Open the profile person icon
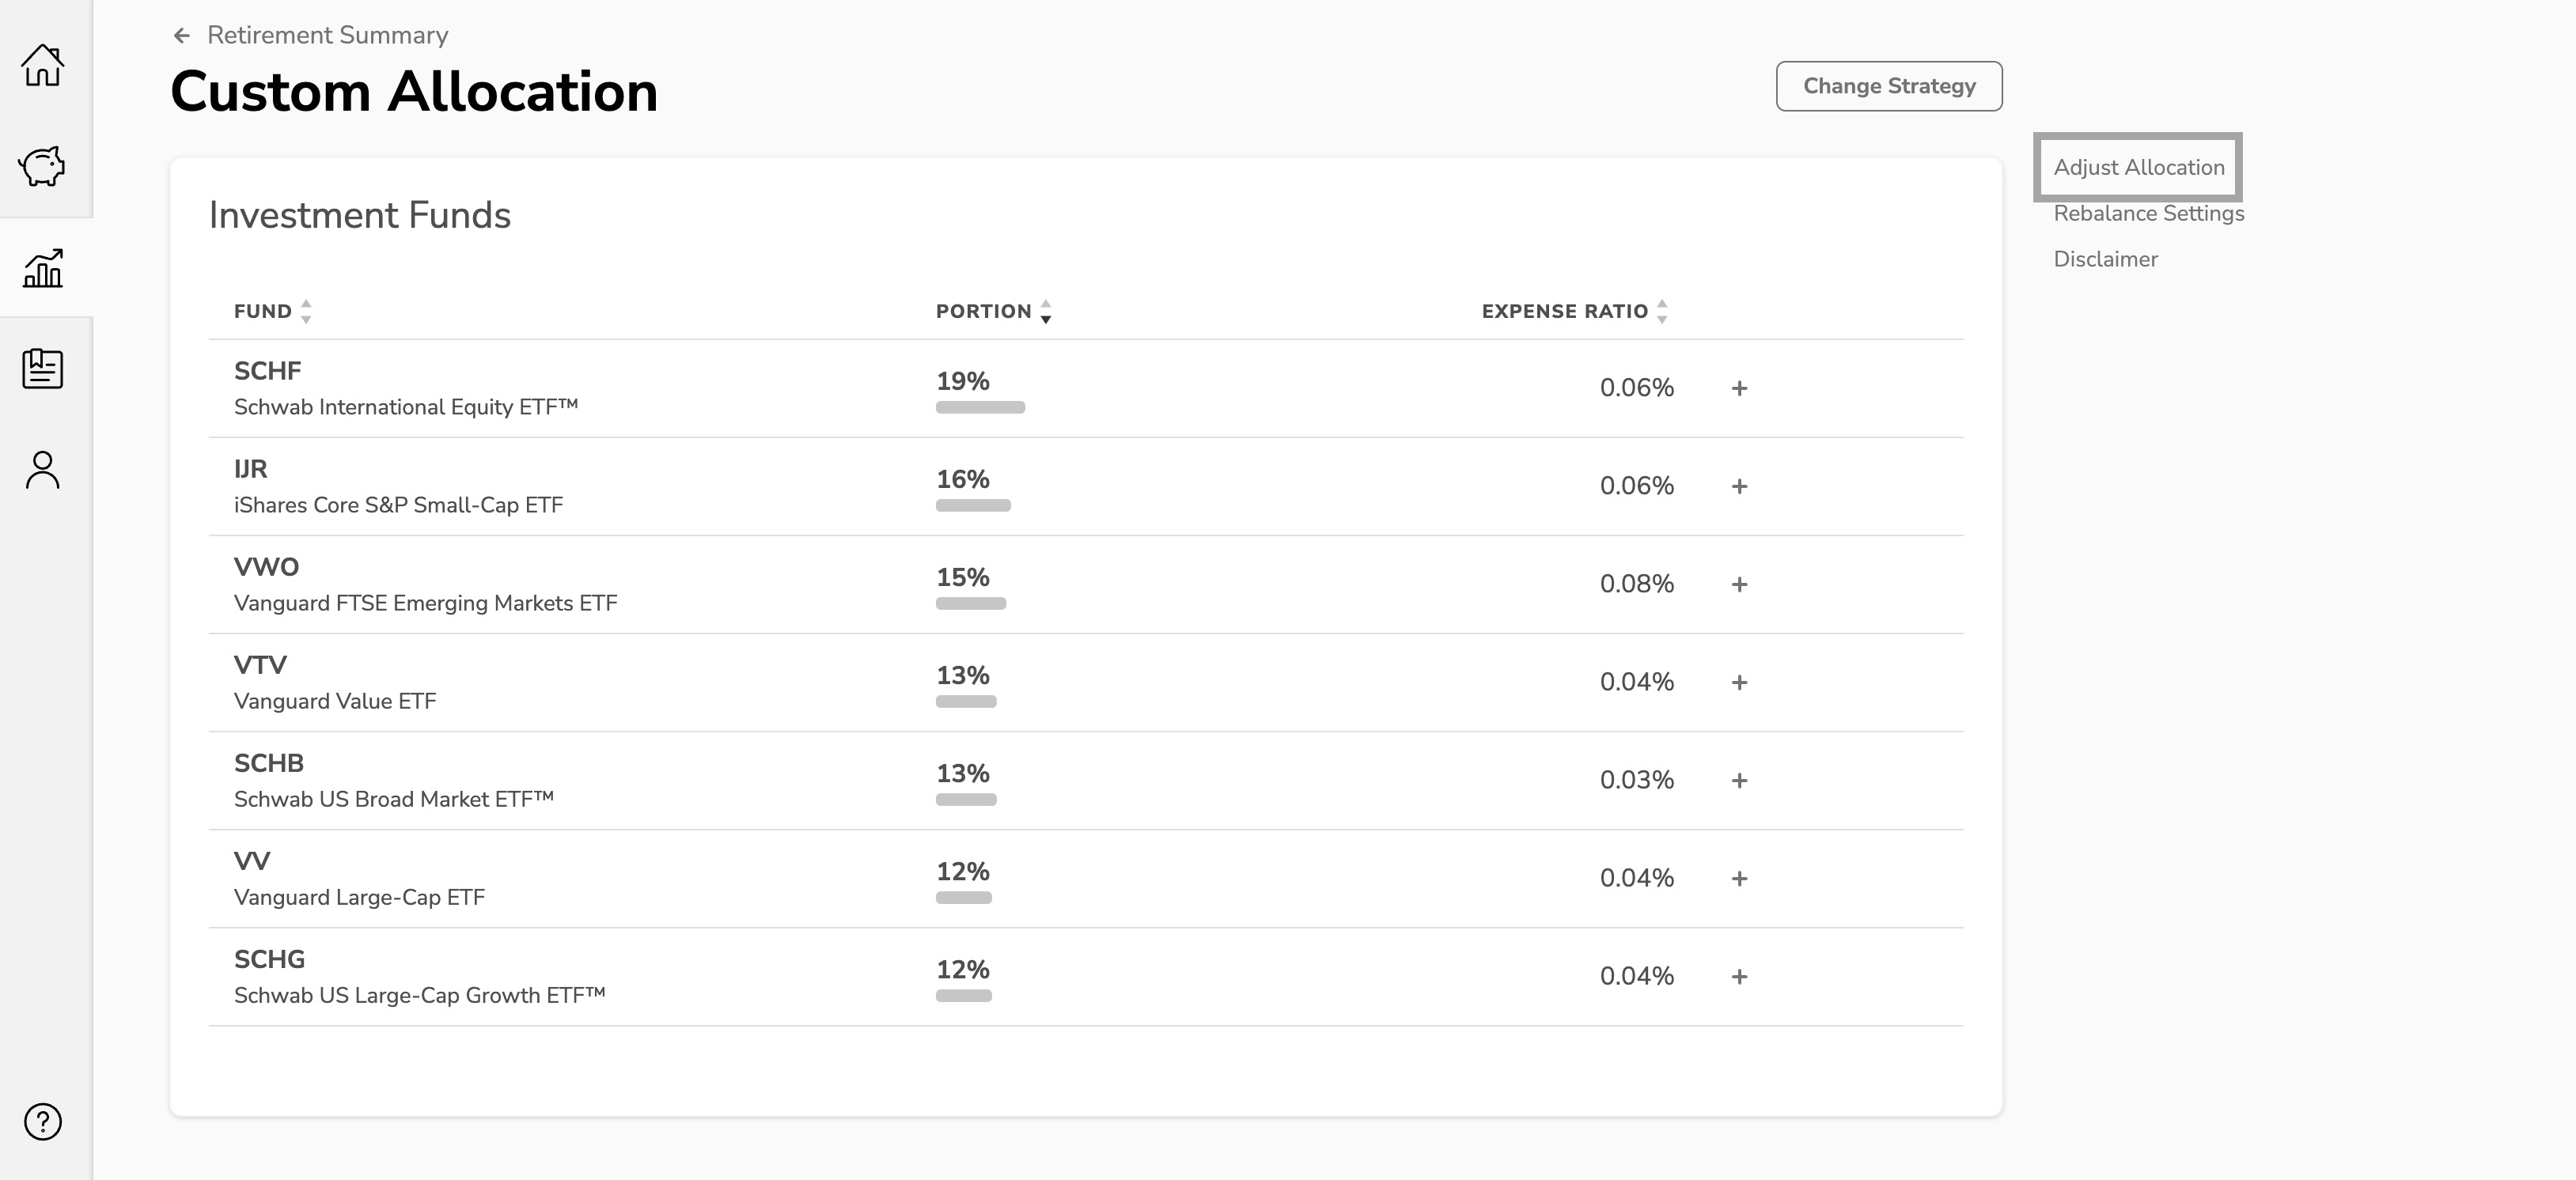The image size is (2576, 1180). 43,470
